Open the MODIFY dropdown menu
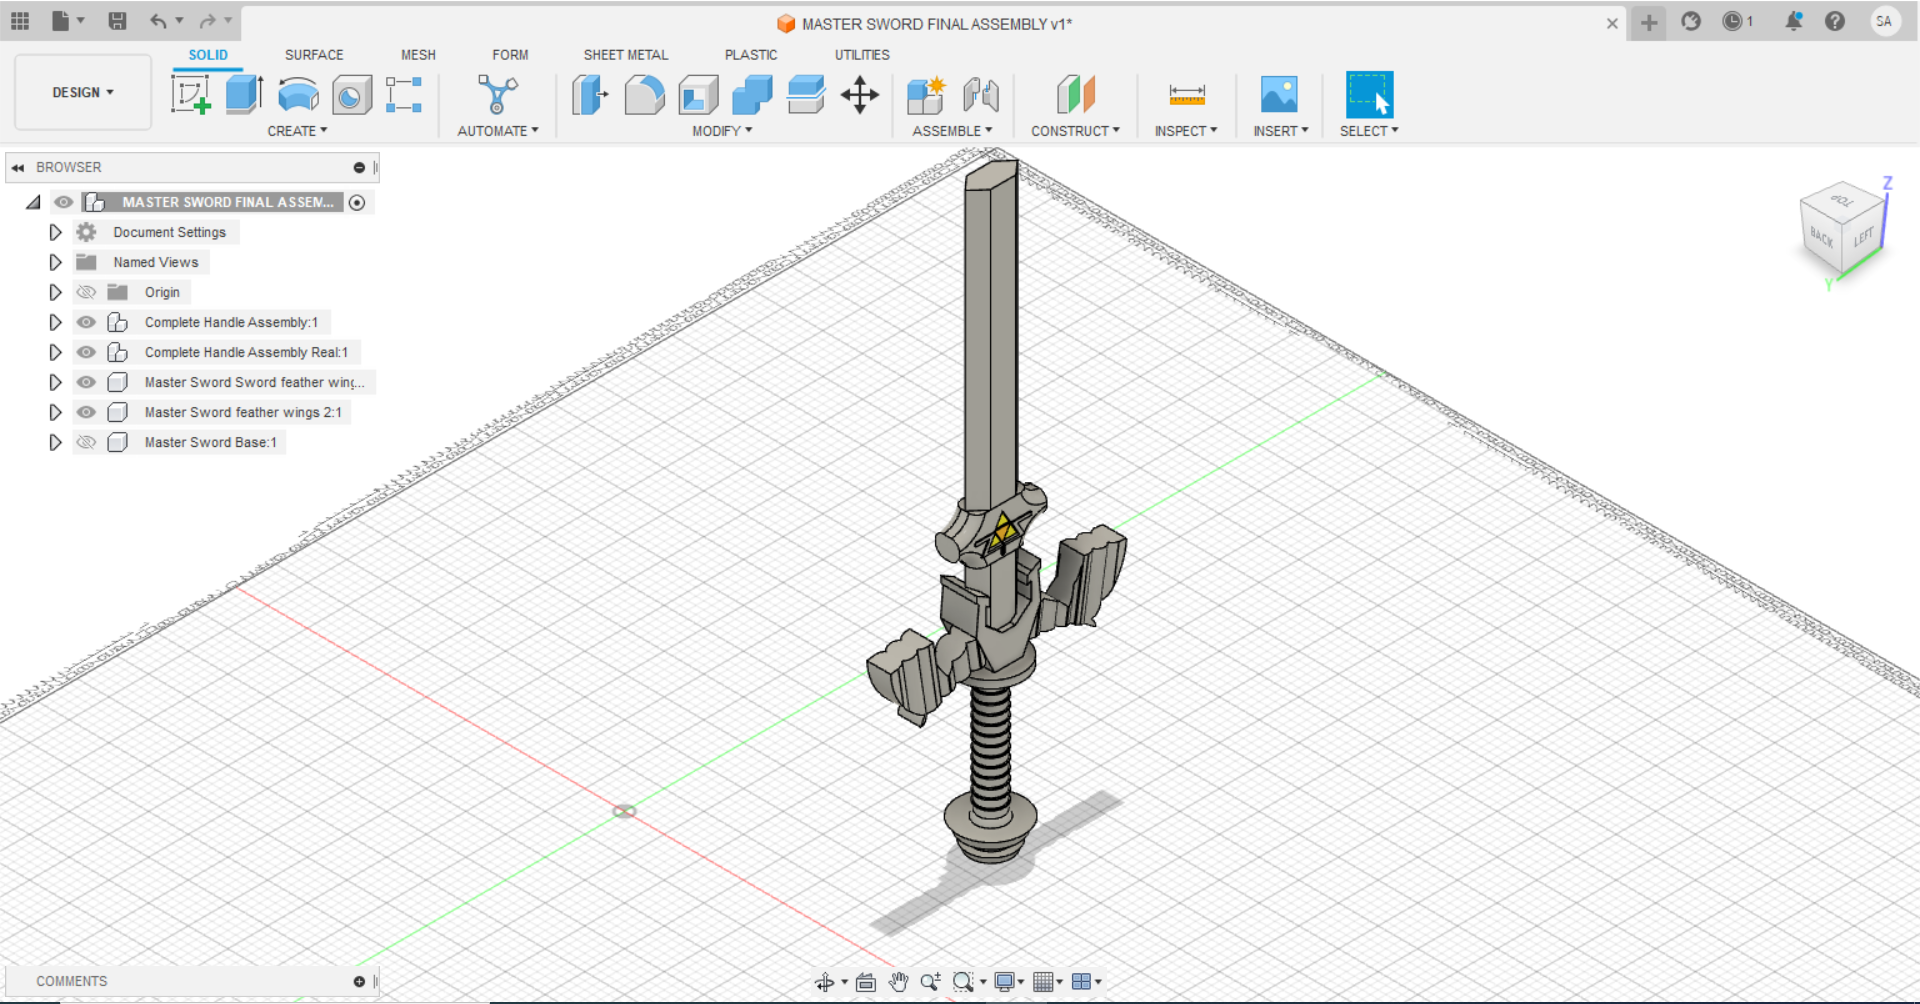This screenshot has width=1920, height=1004. [x=722, y=131]
